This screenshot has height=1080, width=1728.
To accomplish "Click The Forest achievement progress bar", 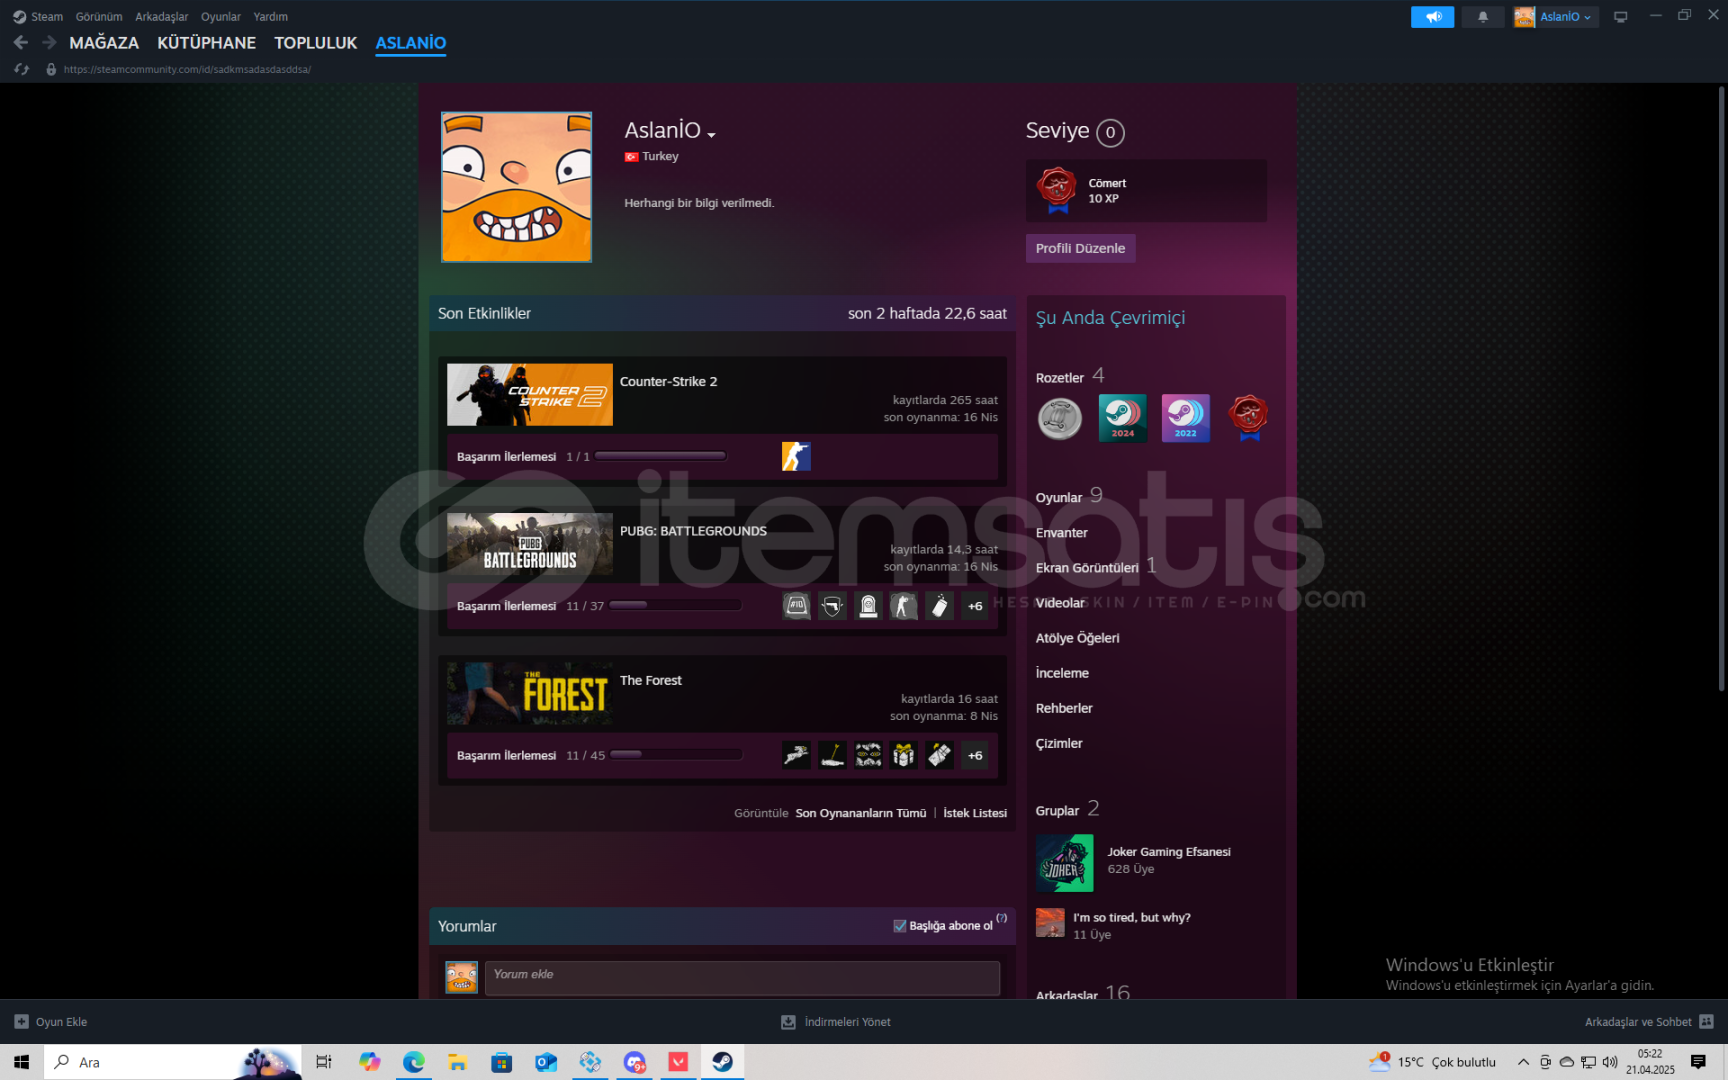I will 676,754.
